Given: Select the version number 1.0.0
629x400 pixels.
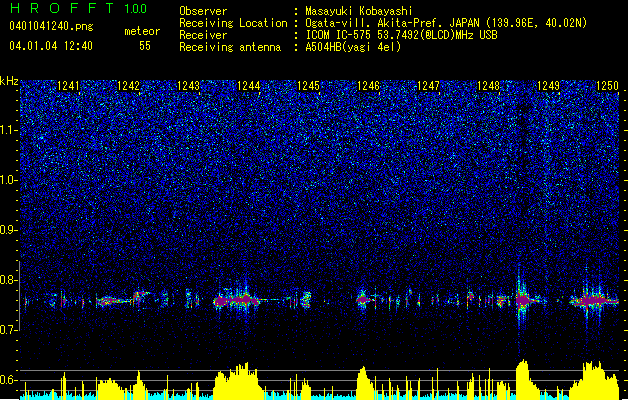Looking at the screenshot, I should [136, 9].
